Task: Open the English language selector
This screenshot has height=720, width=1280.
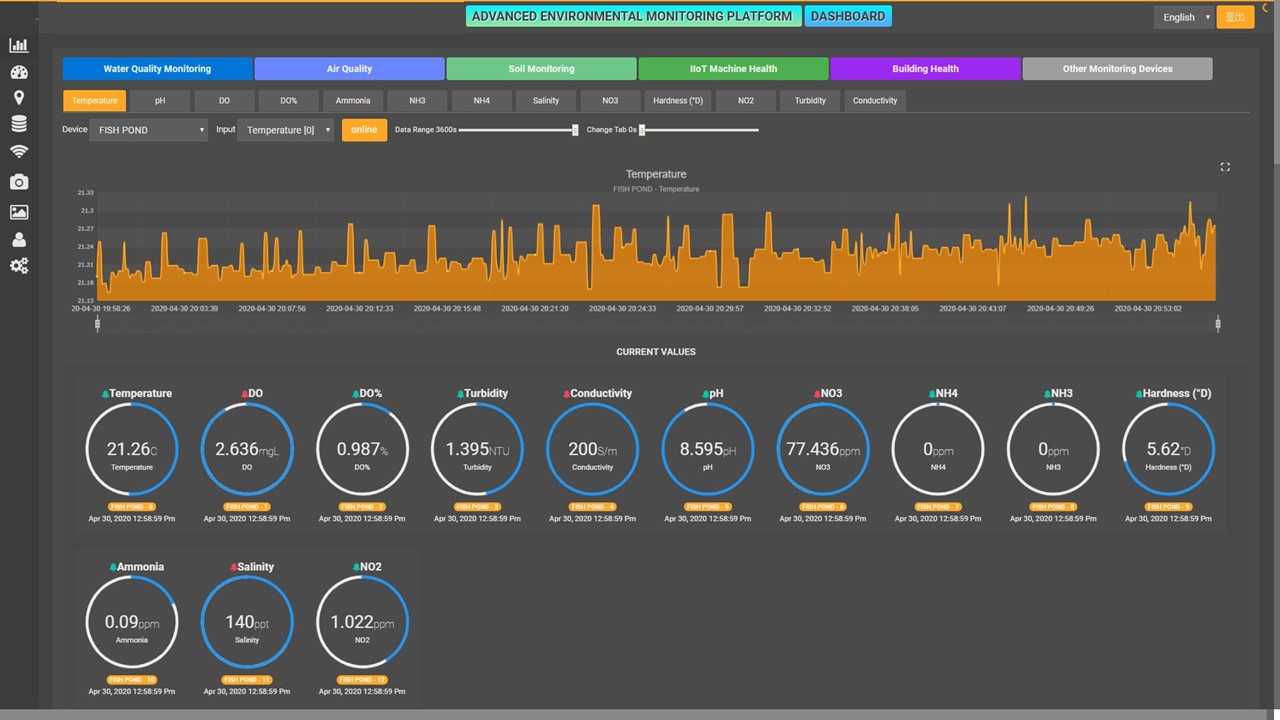Action: point(1184,17)
